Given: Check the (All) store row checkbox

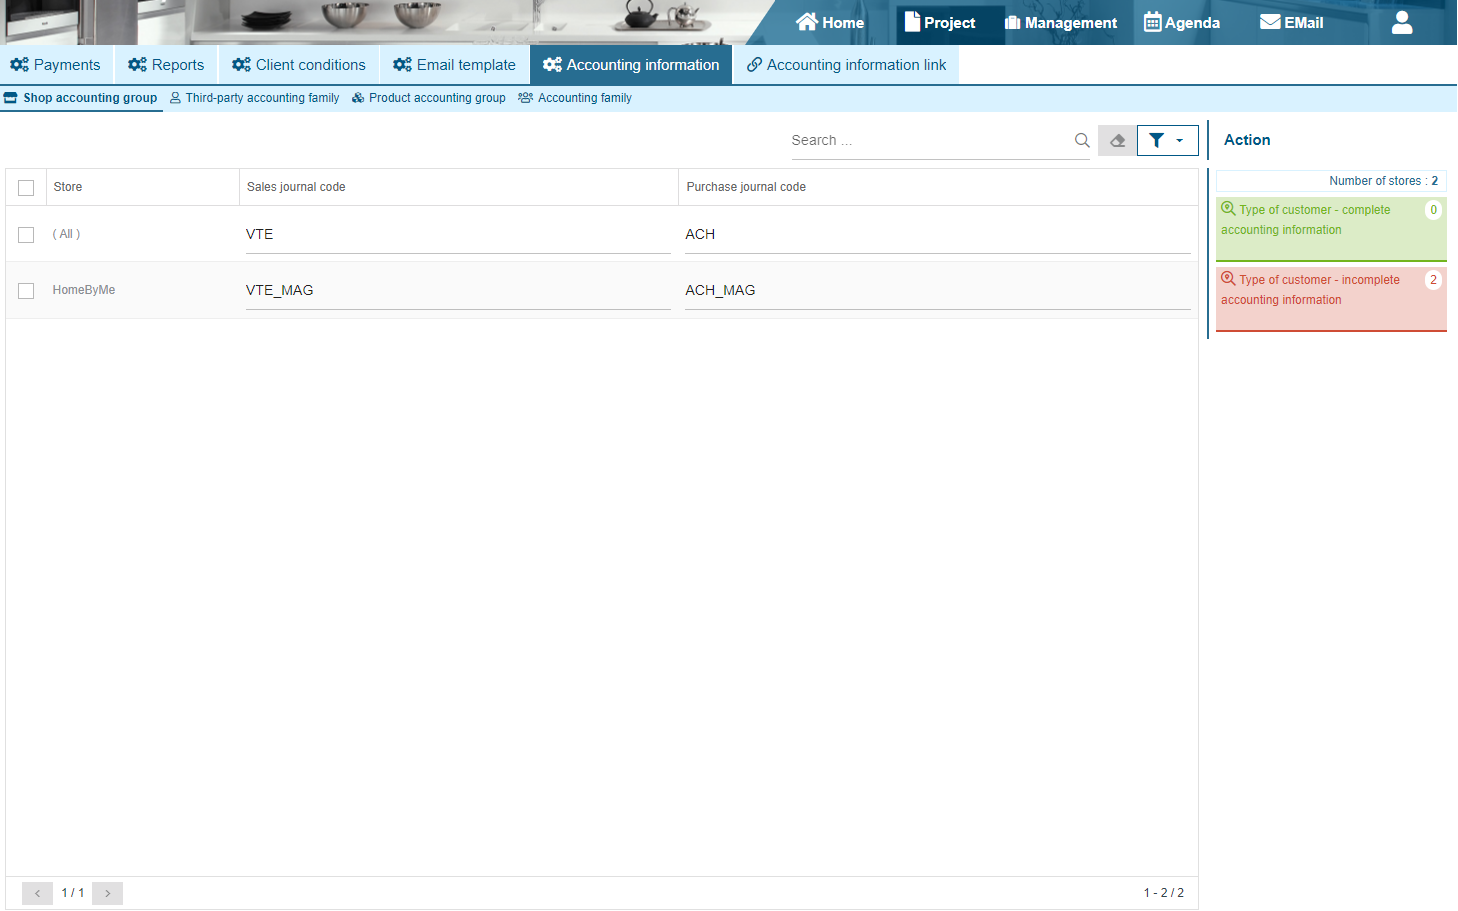Looking at the screenshot, I should 26,235.
